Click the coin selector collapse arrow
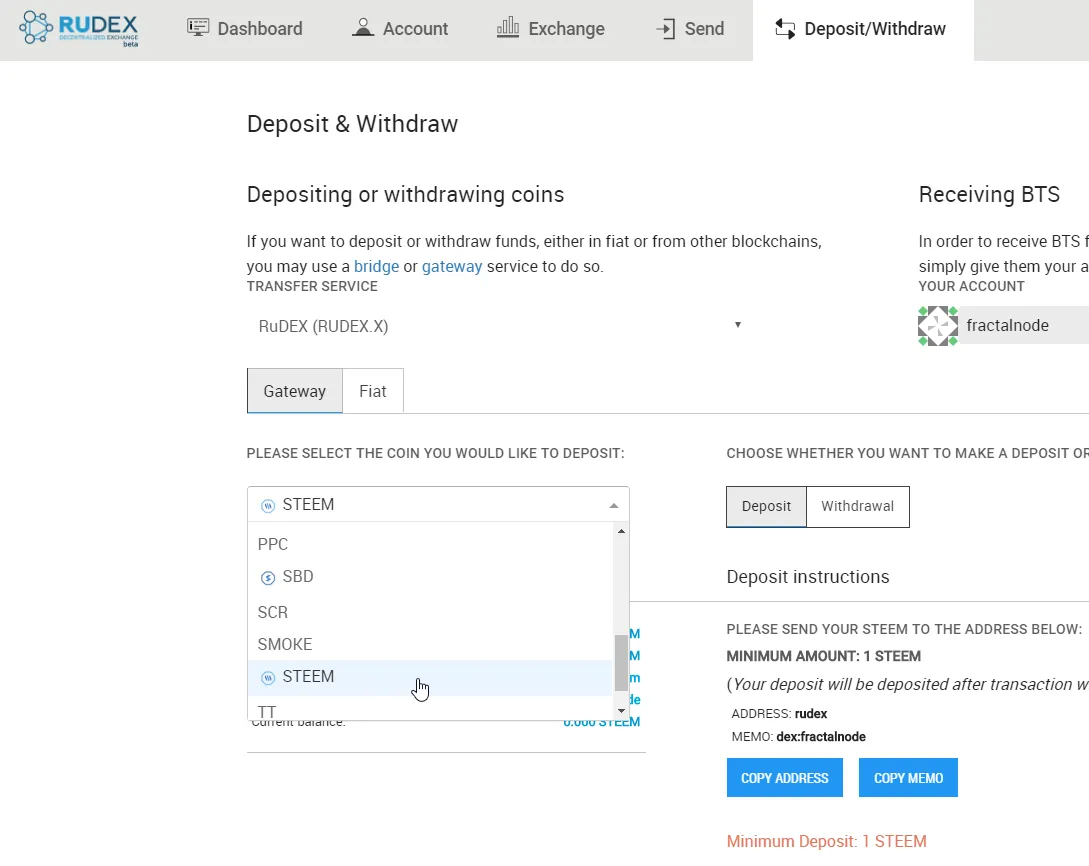The width and height of the screenshot is (1089, 866). (613, 506)
